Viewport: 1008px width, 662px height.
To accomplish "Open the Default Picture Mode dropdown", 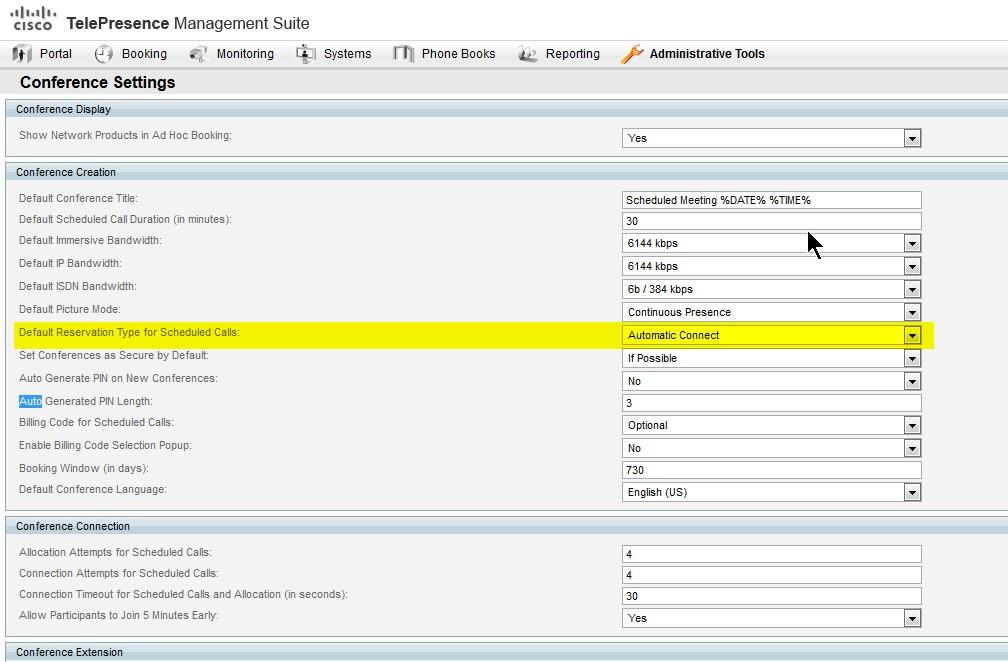I will (x=771, y=312).
